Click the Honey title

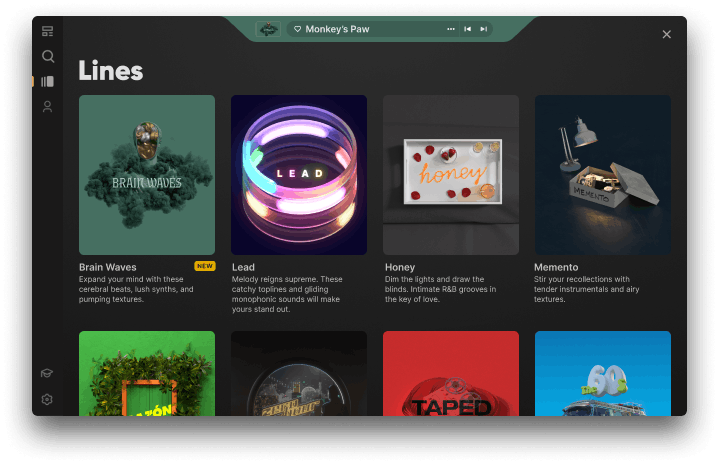400,267
